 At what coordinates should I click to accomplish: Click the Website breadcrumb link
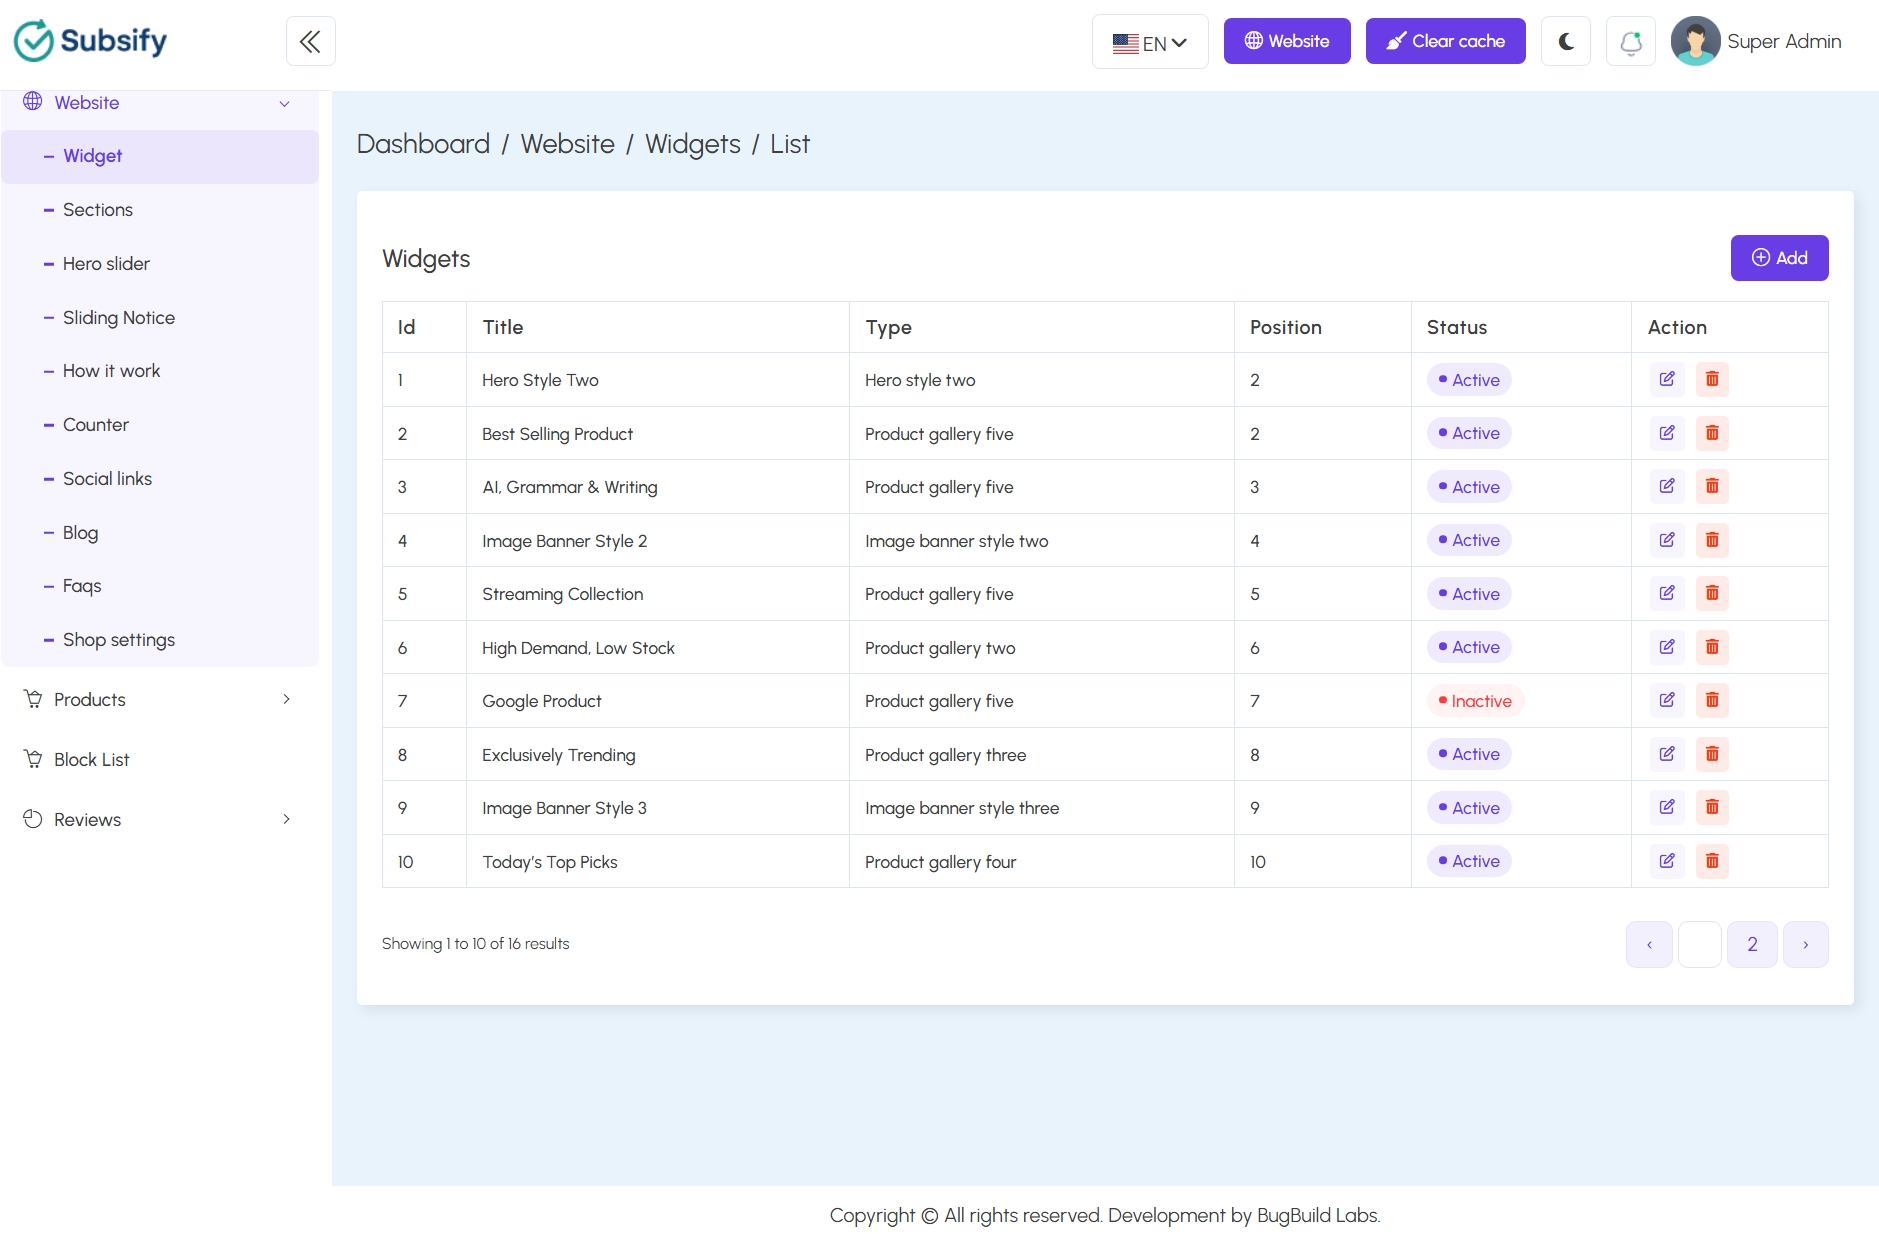pyautogui.click(x=567, y=144)
